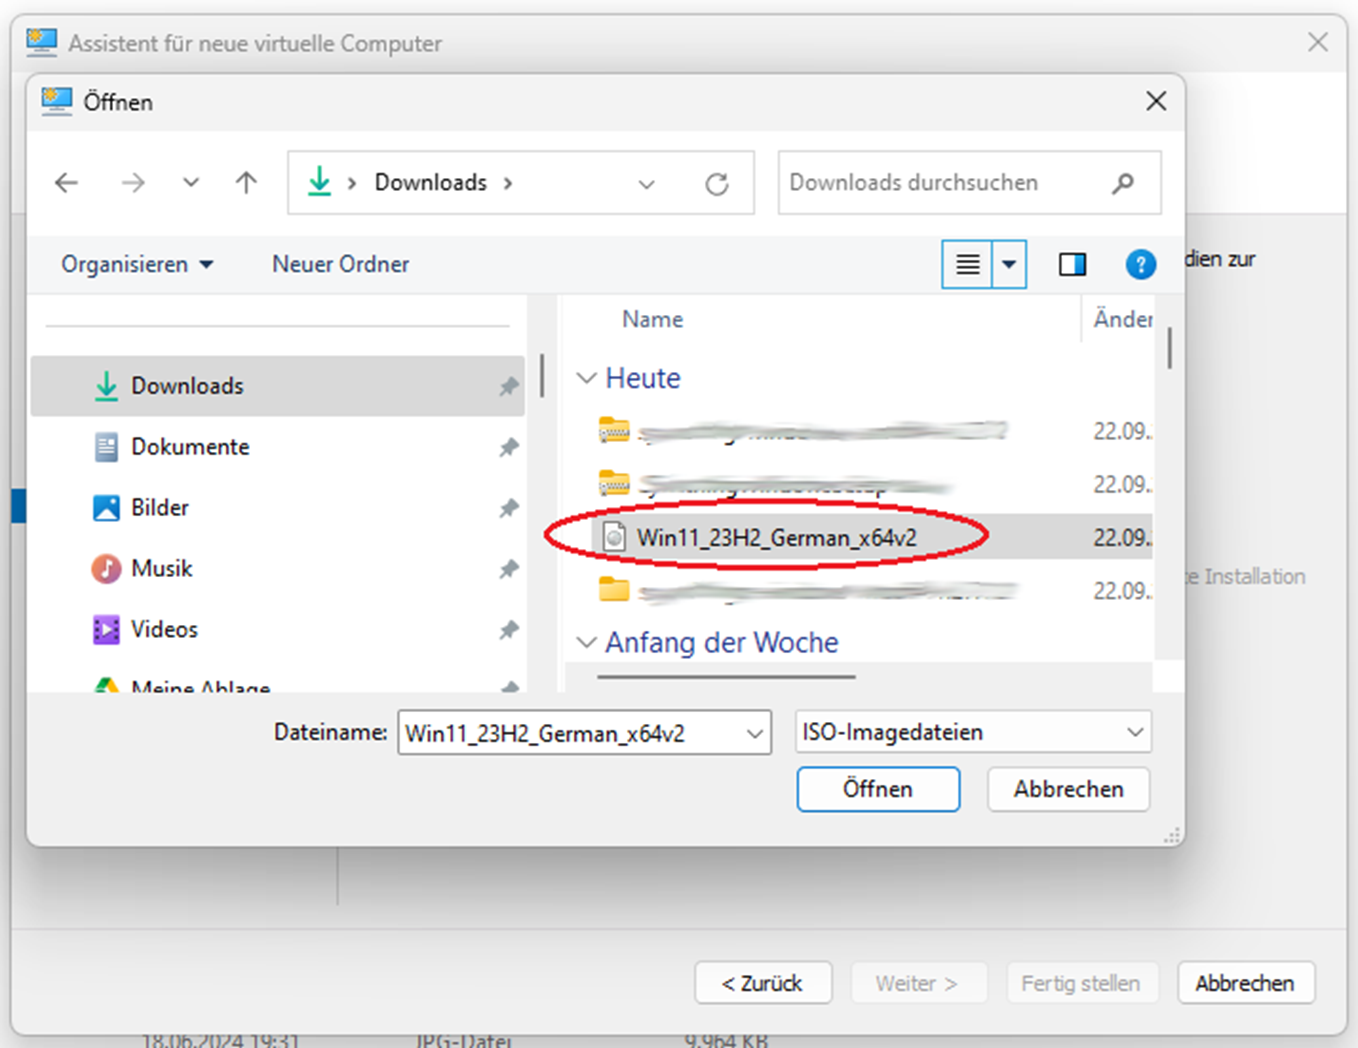The image size is (1358, 1048).
Task: Create folder with Neuer Ordner
Action: point(341,264)
